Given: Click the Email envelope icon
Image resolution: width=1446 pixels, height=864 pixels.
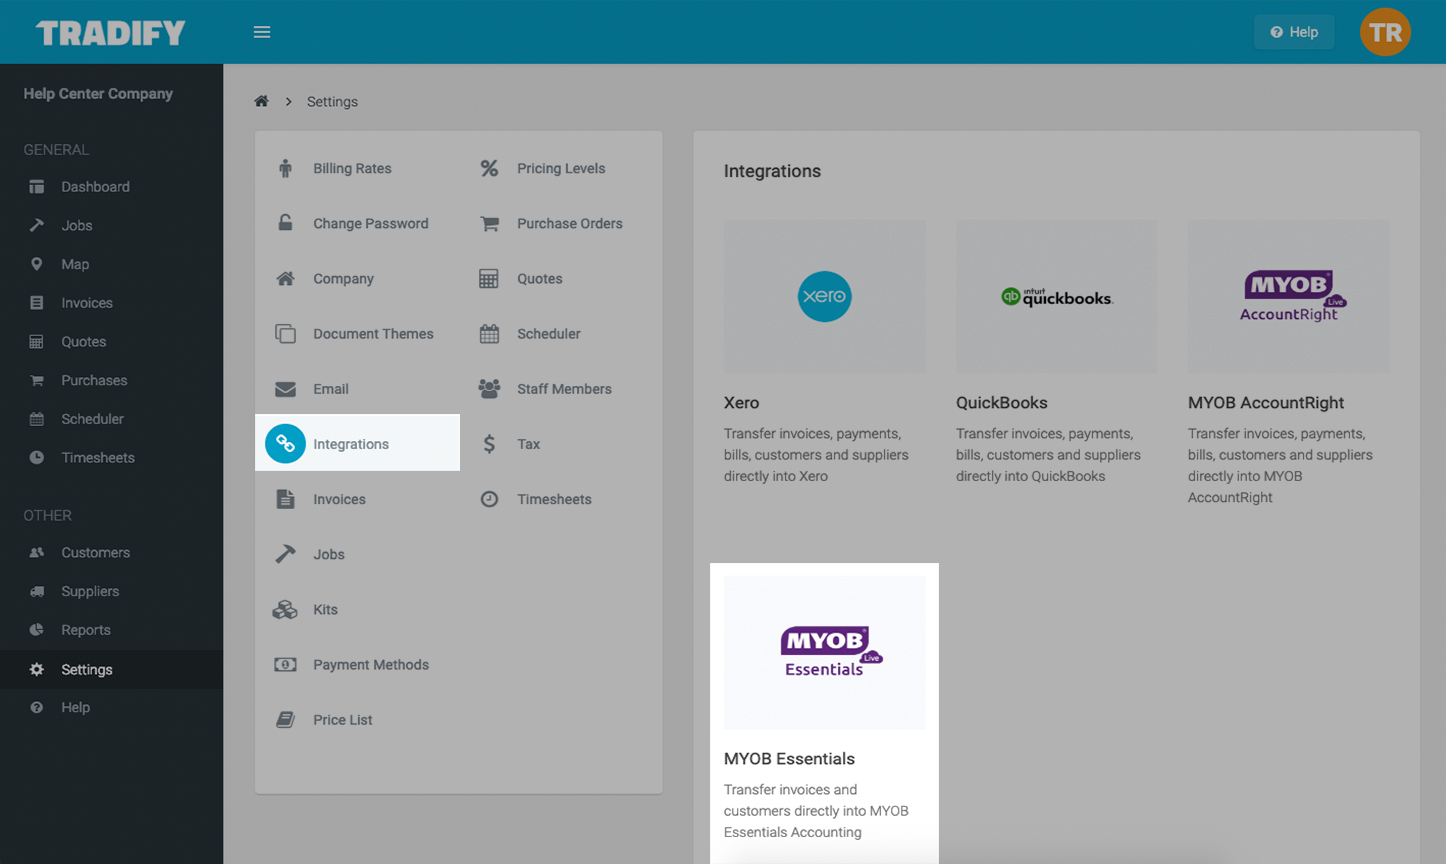Looking at the screenshot, I should point(285,389).
